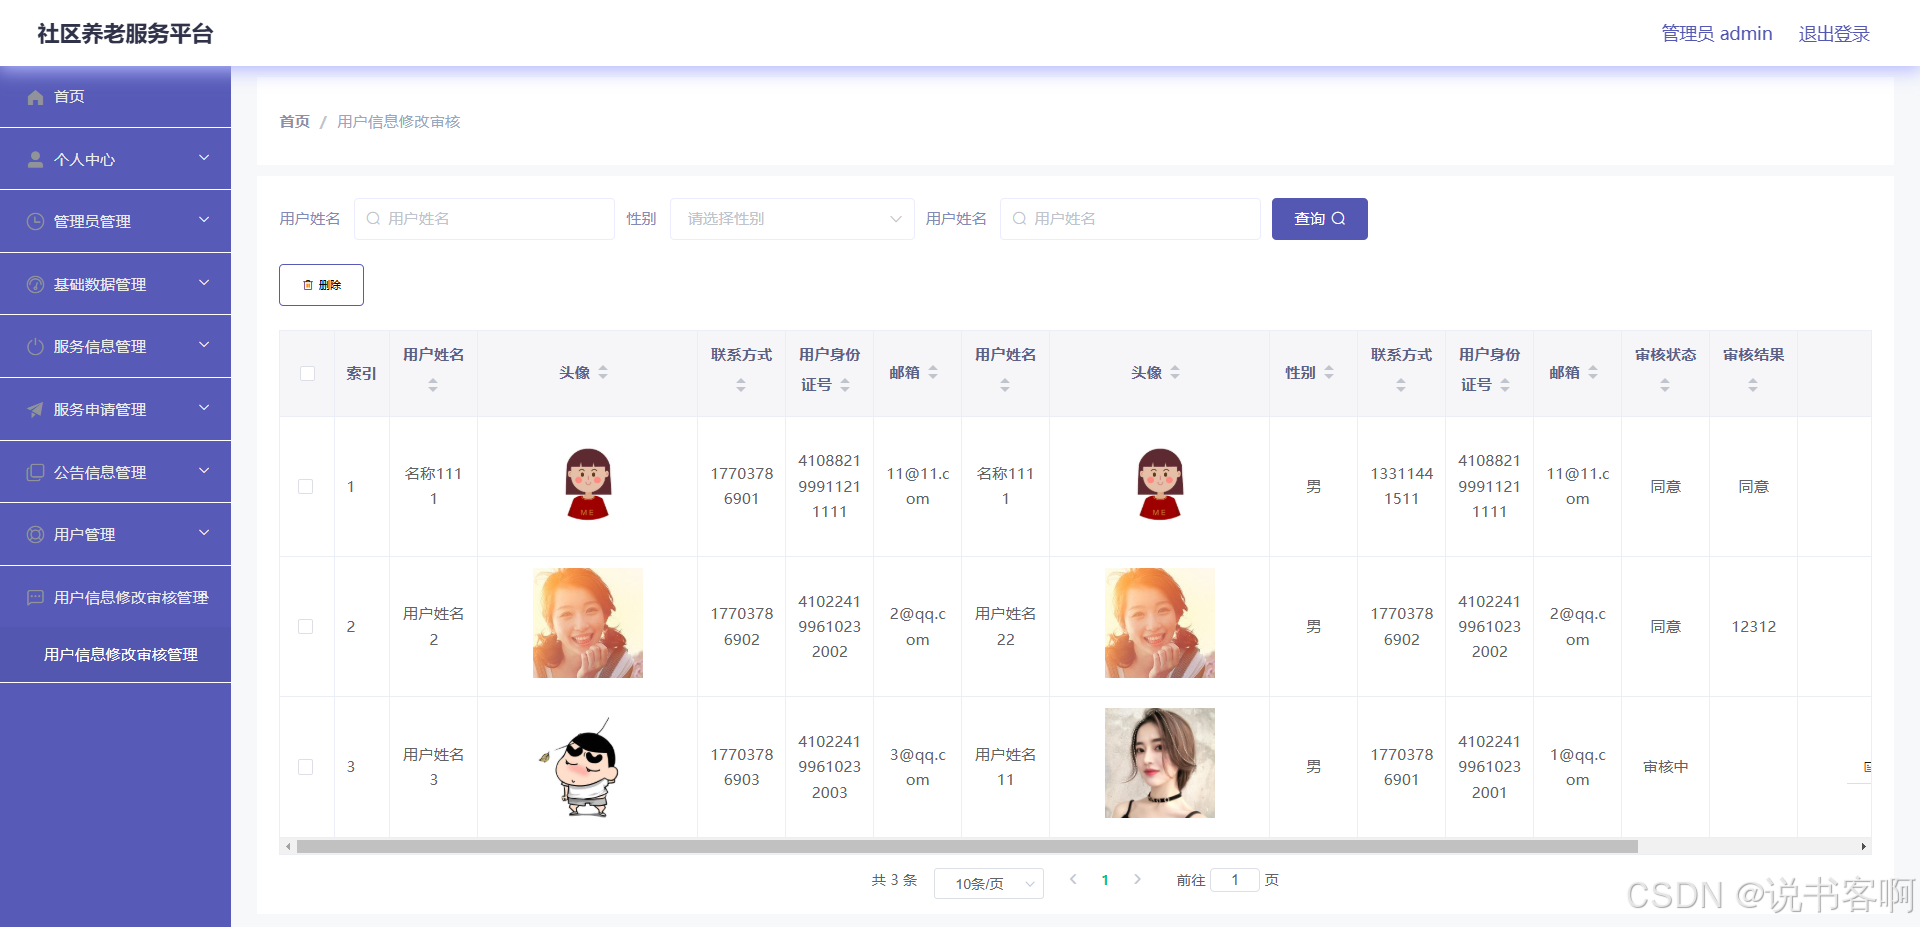This screenshot has height=927, width=1920.
Task: Click the 个人中心 user icon
Action: tap(35, 158)
